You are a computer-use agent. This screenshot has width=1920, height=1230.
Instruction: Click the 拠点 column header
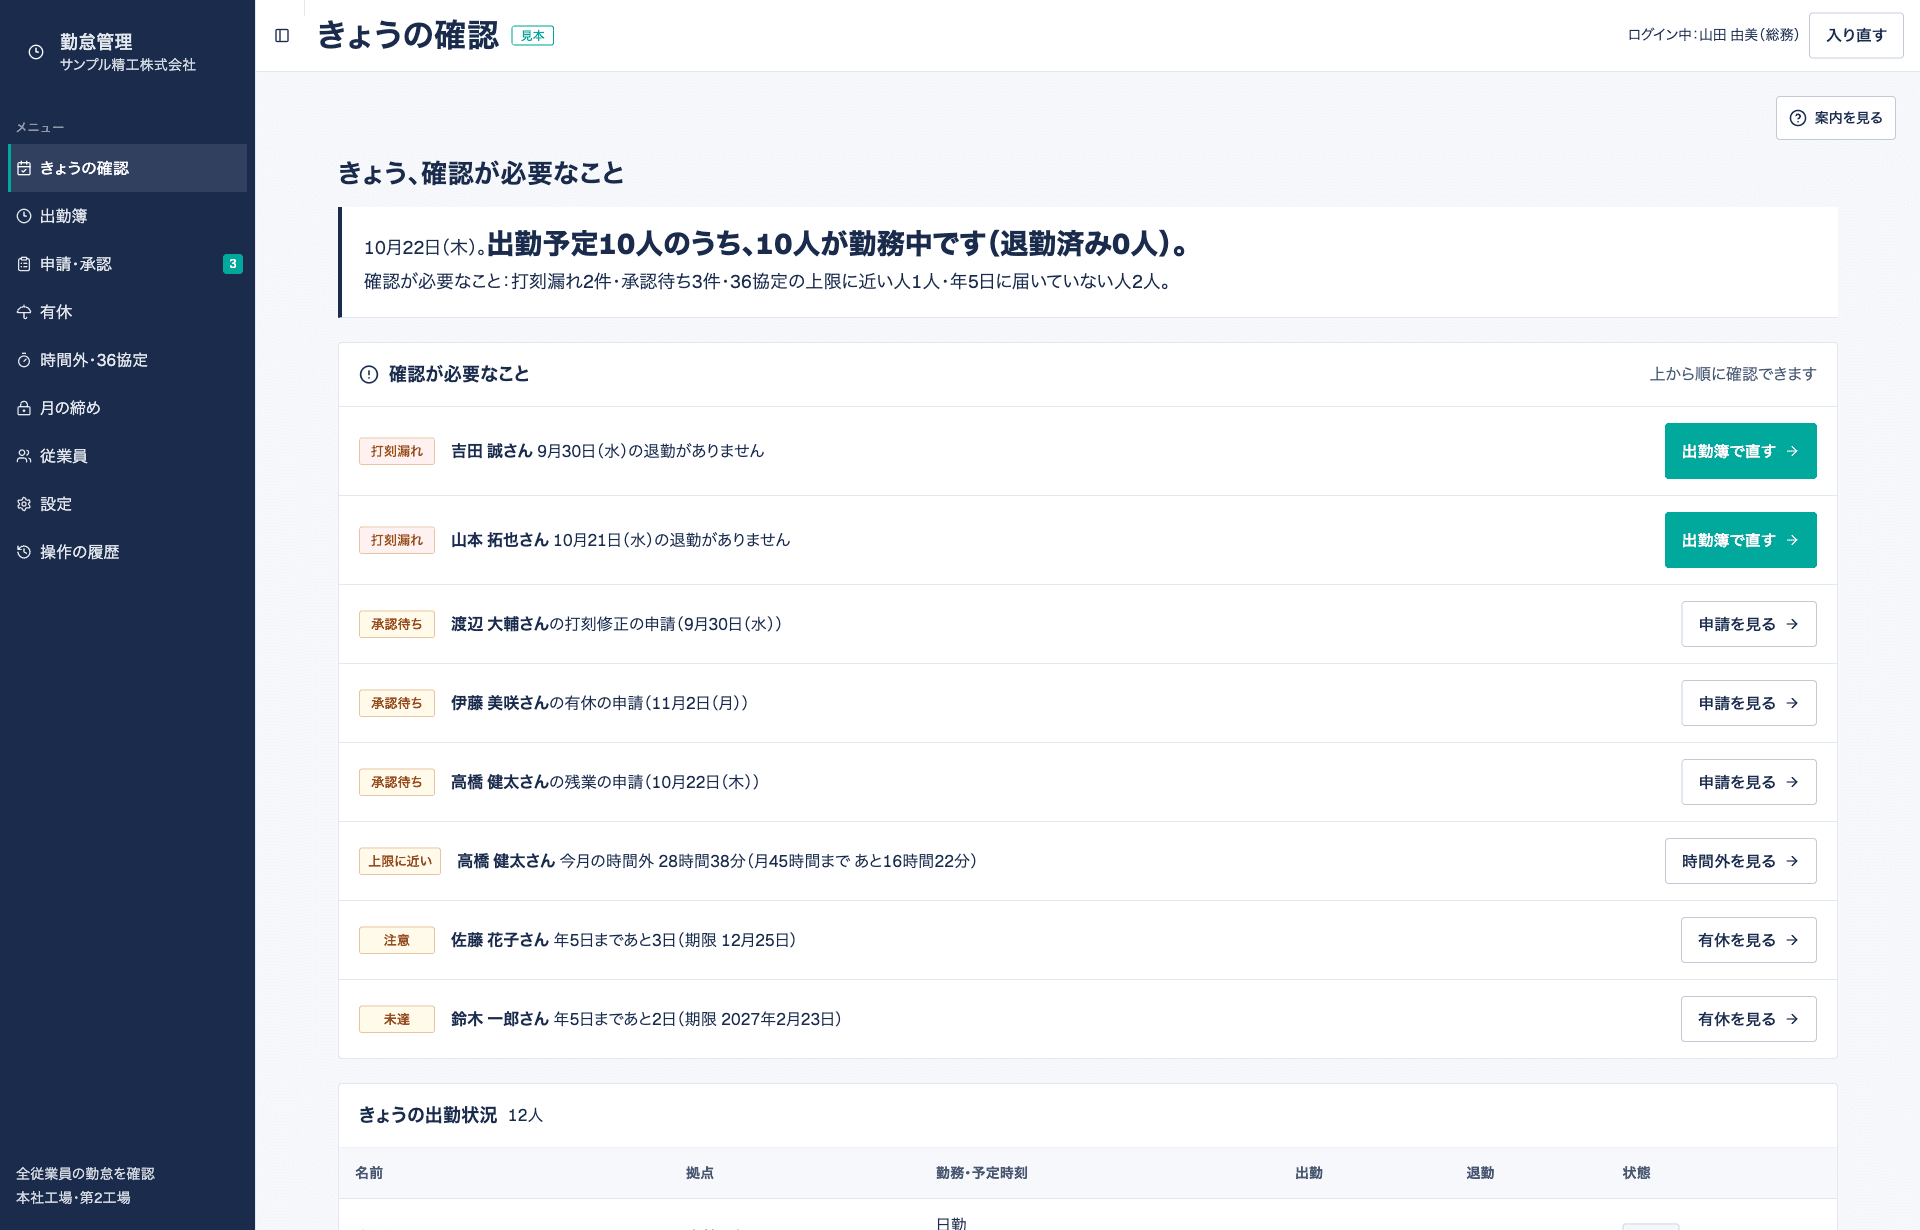(700, 1173)
